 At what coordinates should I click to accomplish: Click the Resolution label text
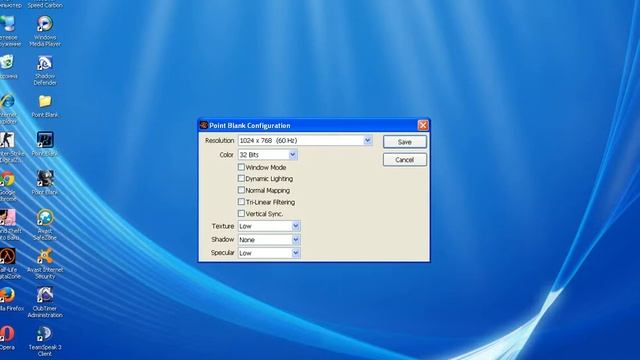coord(220,140)
